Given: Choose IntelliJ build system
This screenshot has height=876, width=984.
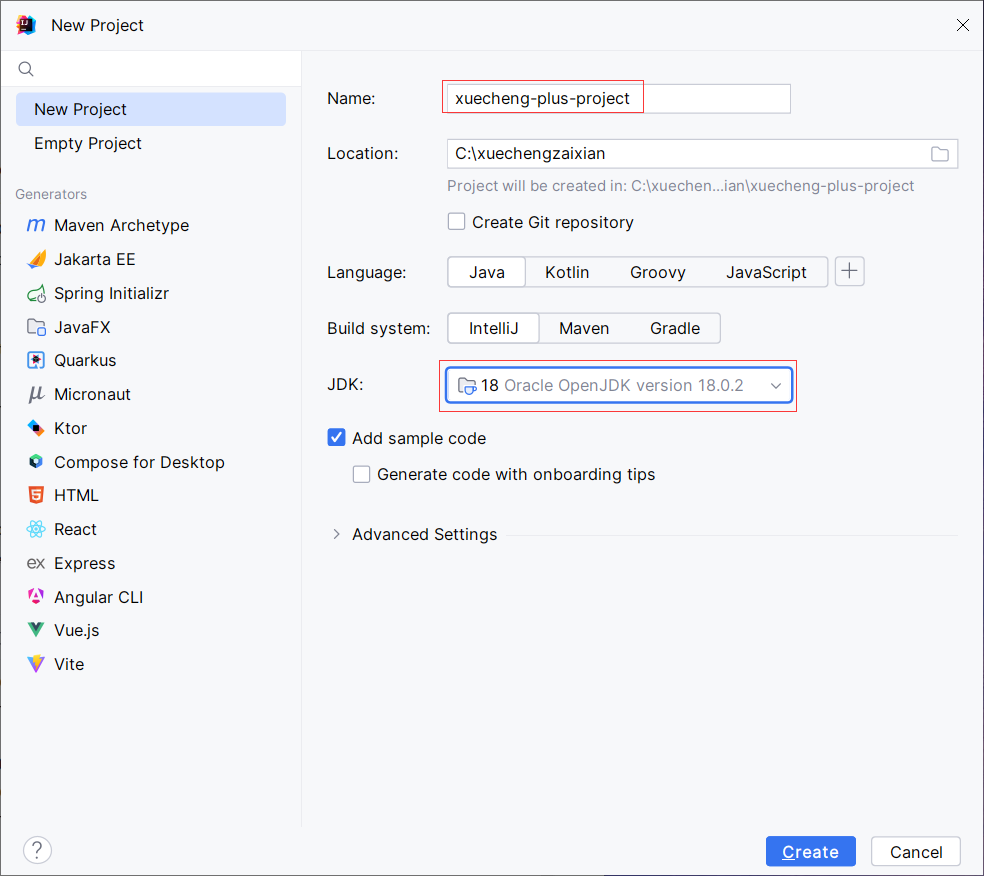Looking at the screenshot, I should tap(493, 328).
